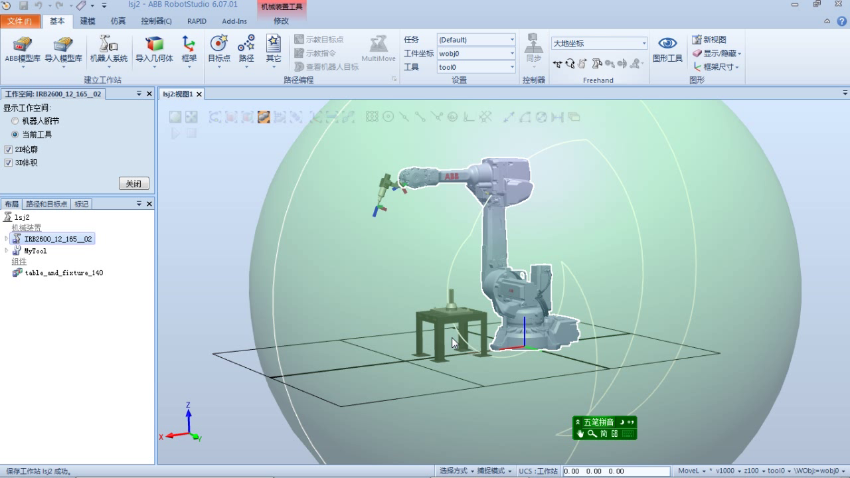Click the save icon in quick access toolbar
850x478 pixels.
click(x=23, y=5)
